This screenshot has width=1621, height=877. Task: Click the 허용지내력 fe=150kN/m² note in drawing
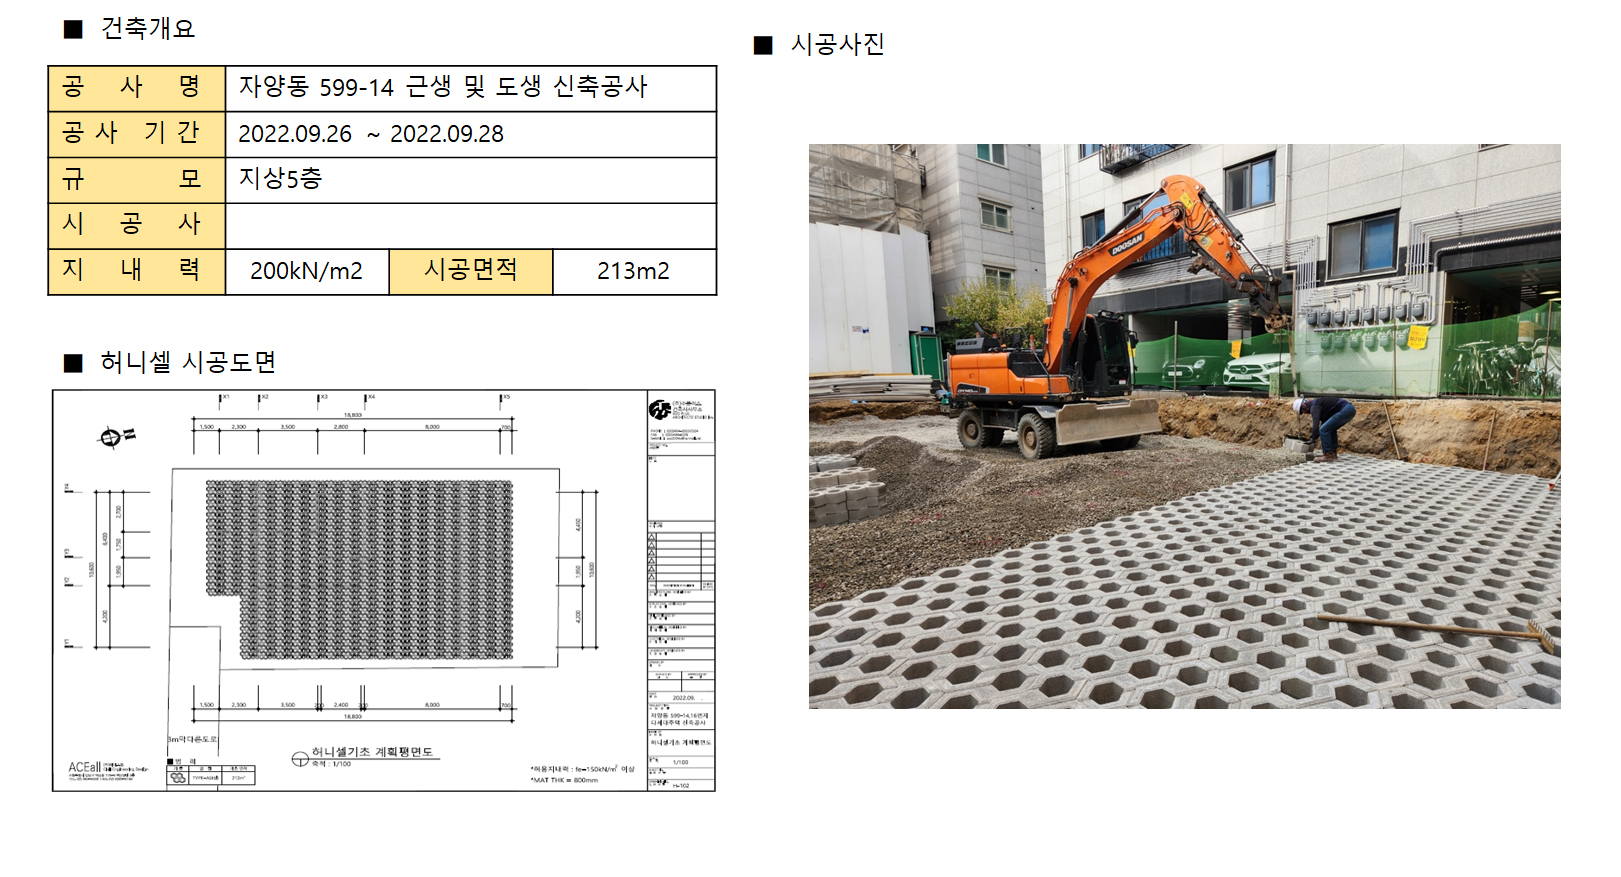[x=582, y=769]
